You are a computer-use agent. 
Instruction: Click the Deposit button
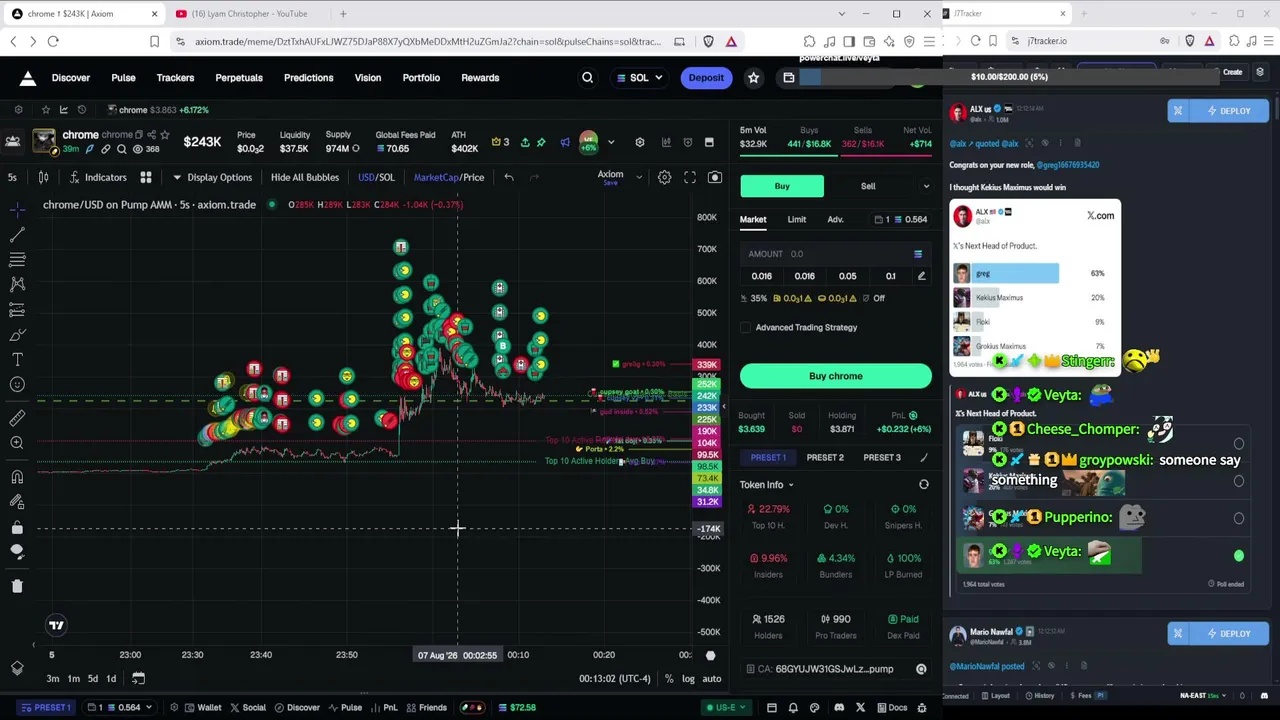(x=706, y=78)
